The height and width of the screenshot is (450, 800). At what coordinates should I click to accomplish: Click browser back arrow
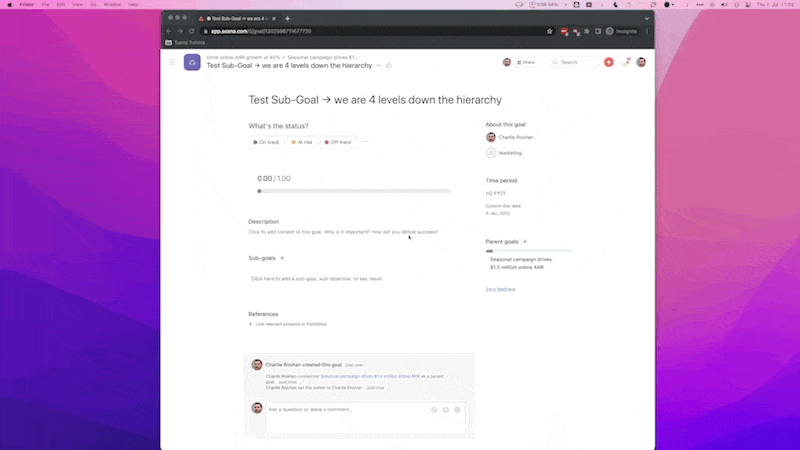click(x=169, y=31)
